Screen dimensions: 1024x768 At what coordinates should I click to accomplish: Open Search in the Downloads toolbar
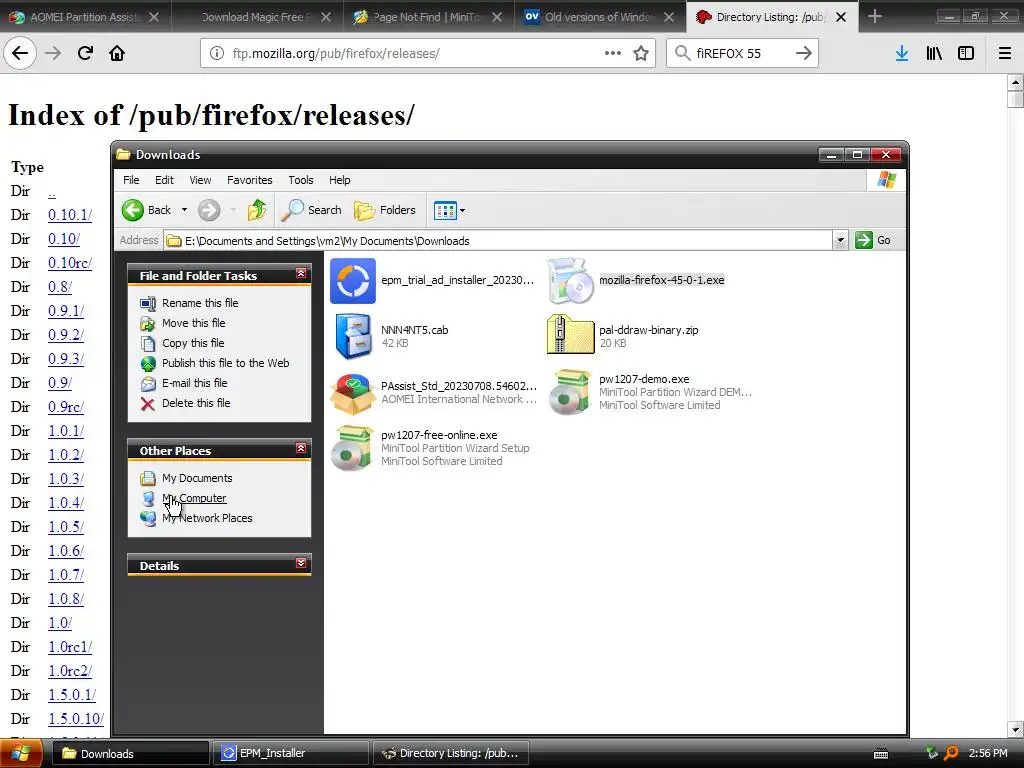[x=312, y=210]
